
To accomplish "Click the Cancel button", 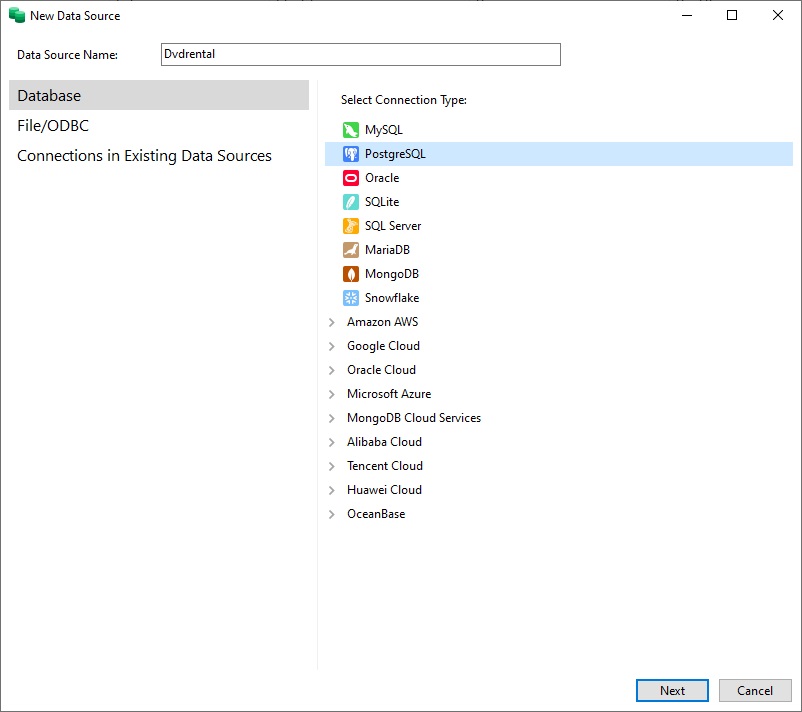I will [x=755, y=691].
